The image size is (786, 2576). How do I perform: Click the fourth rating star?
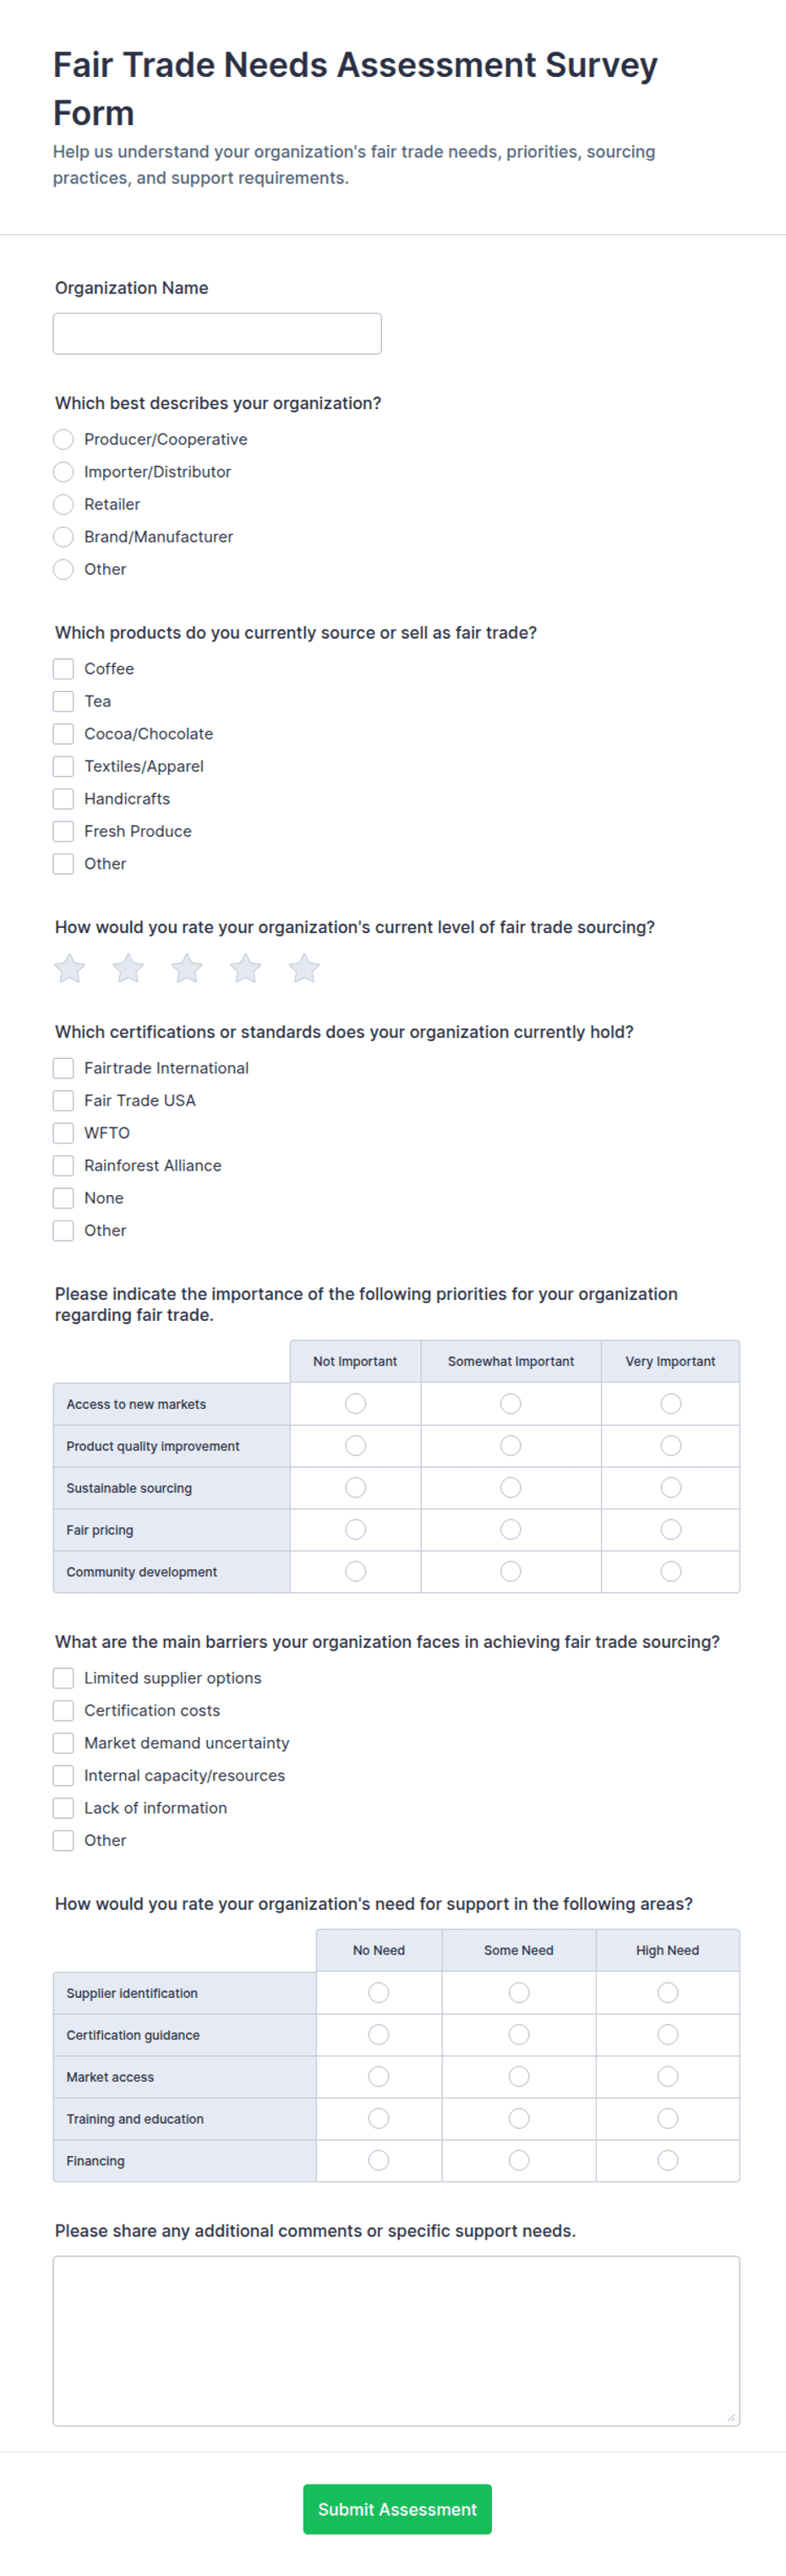tap(246, 968)
